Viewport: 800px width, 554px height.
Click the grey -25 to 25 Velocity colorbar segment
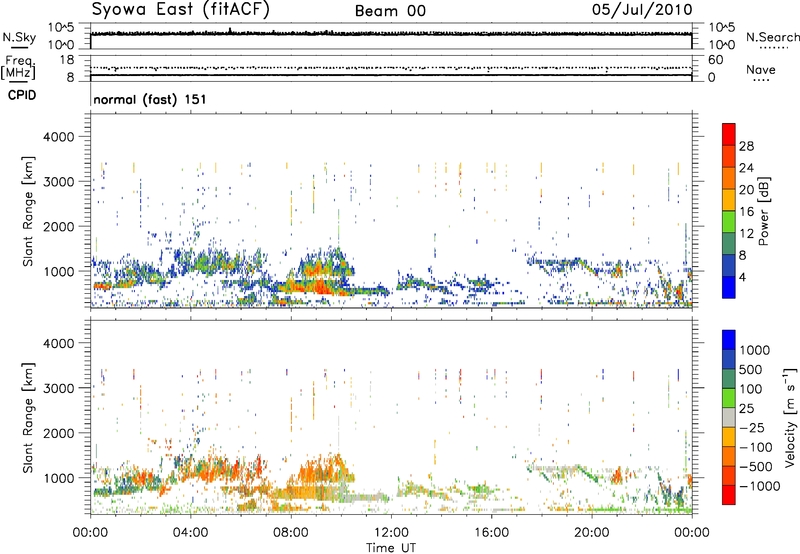click(729, 417)
